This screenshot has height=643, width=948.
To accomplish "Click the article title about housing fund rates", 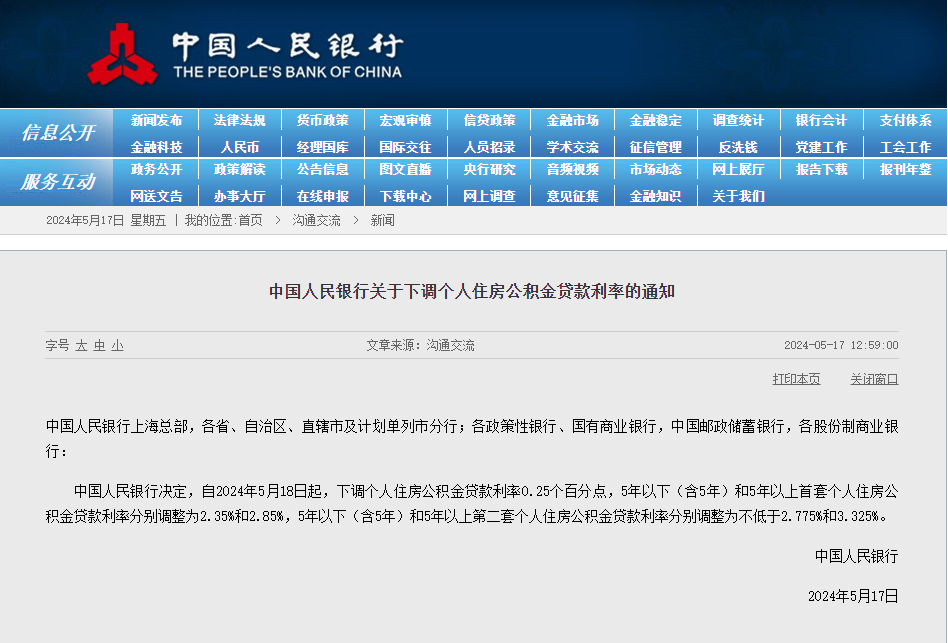I will [473, 291].
